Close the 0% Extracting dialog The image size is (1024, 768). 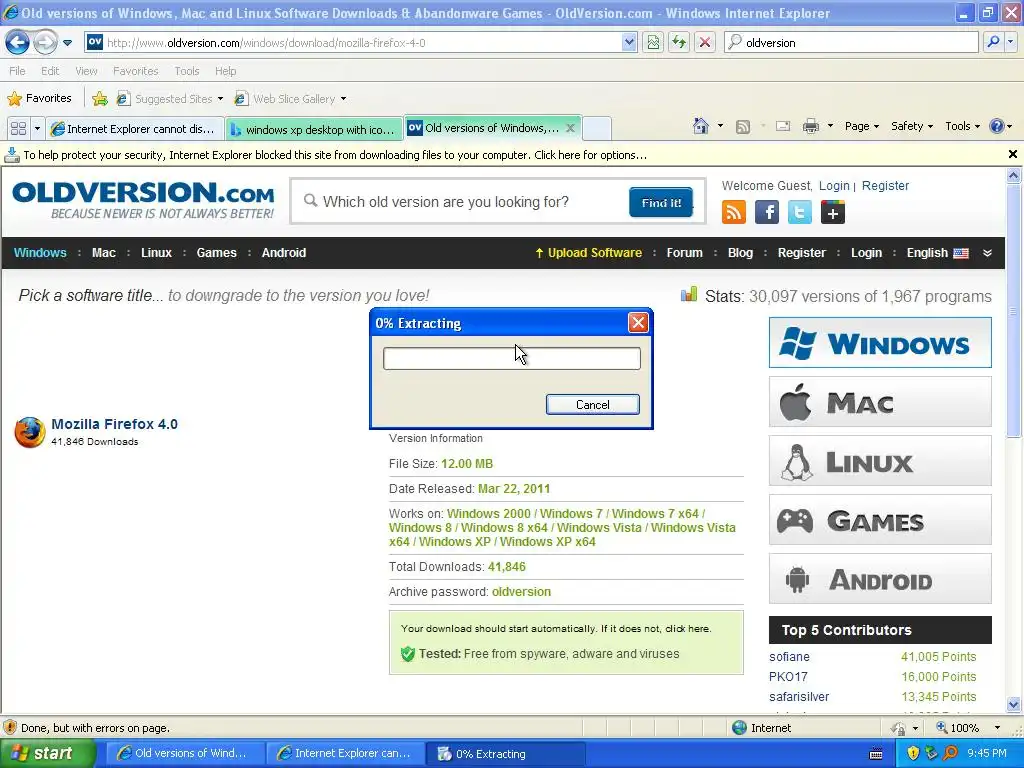point(638,322)
